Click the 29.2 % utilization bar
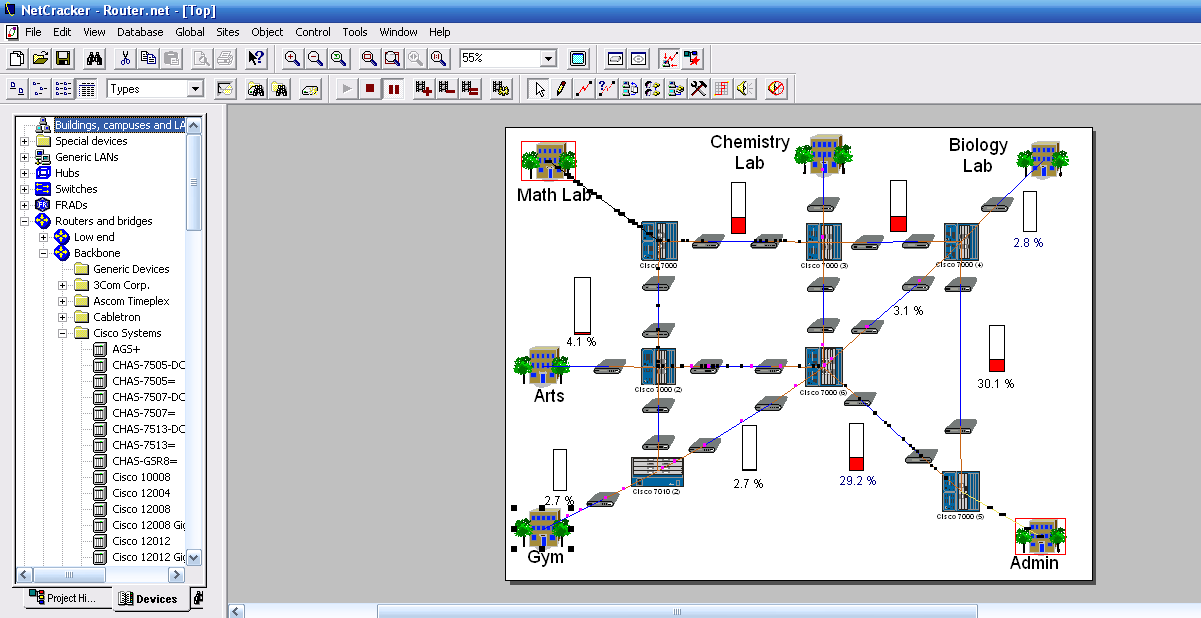The height and width of the screenshot is (618, 1201). [x=856, y=446]
